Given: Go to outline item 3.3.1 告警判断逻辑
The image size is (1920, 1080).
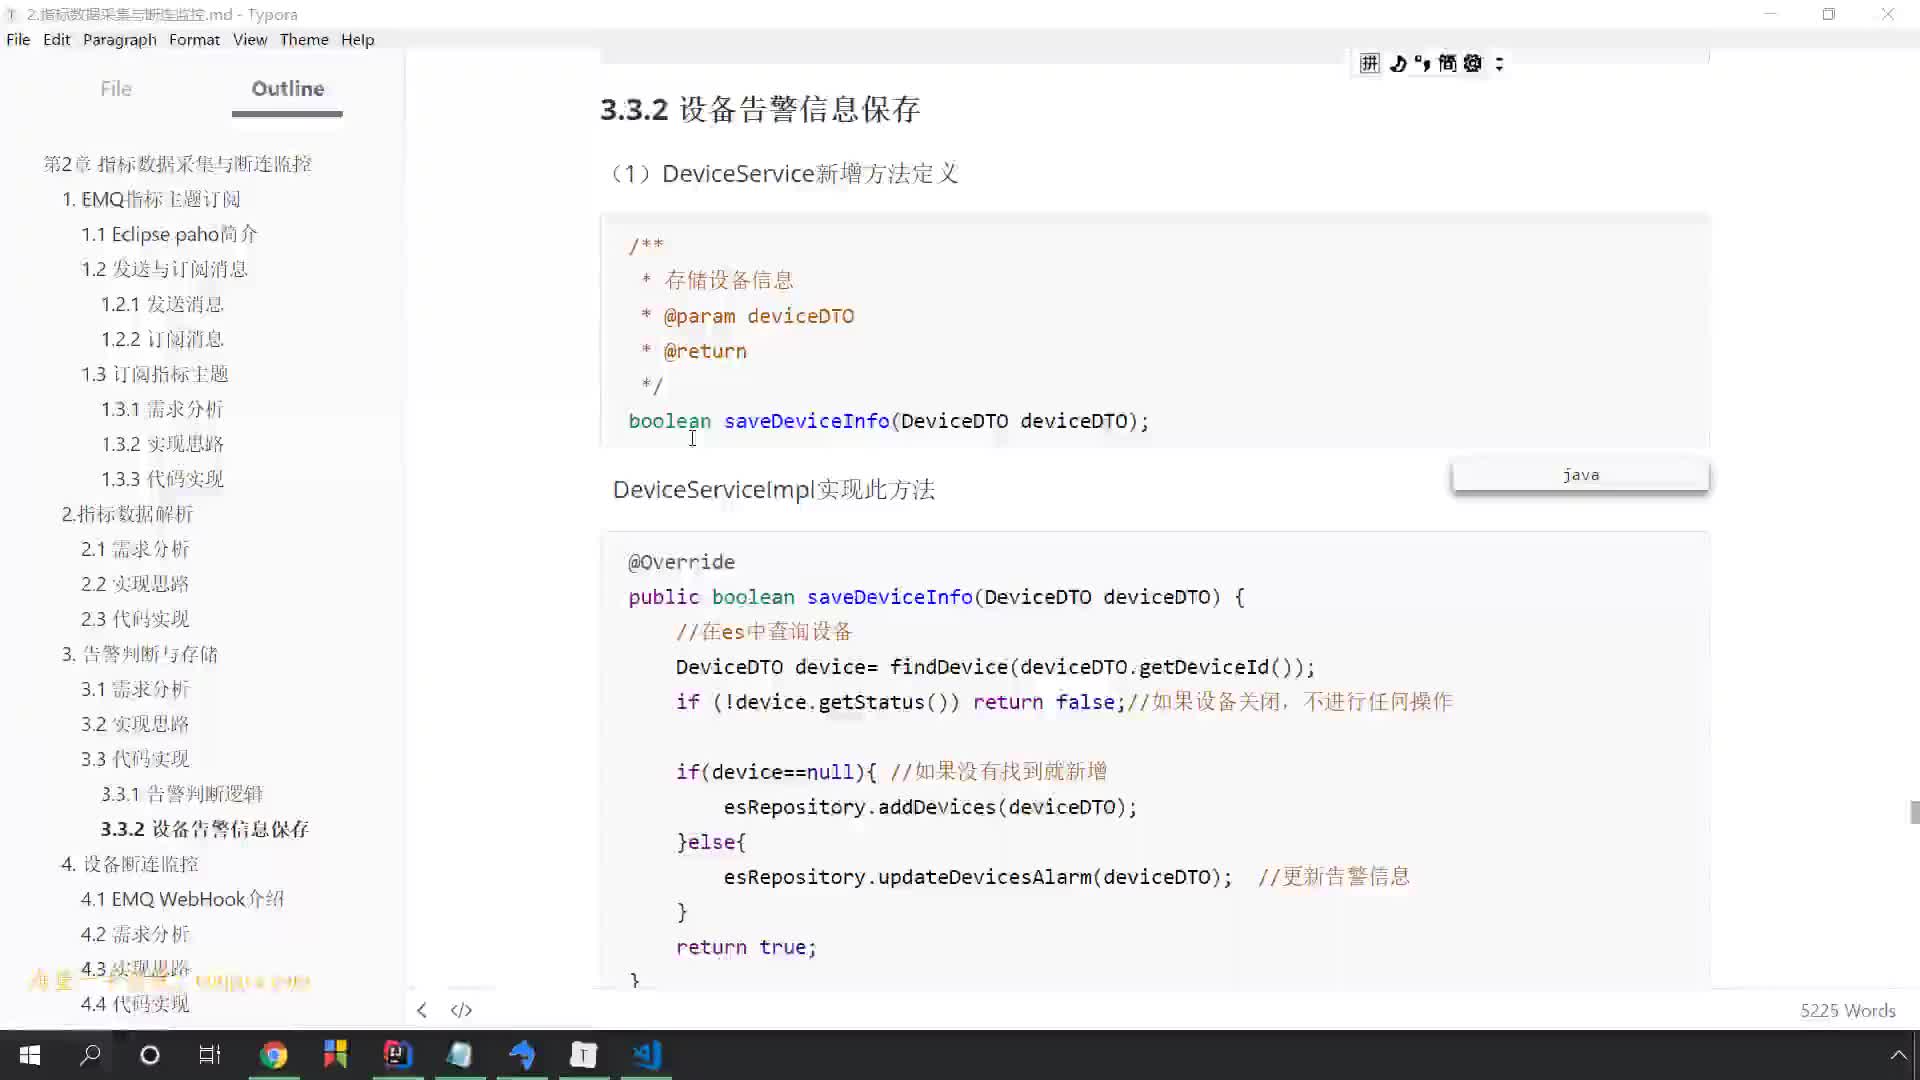Looking at the screenshot, I should coord(182,794).
